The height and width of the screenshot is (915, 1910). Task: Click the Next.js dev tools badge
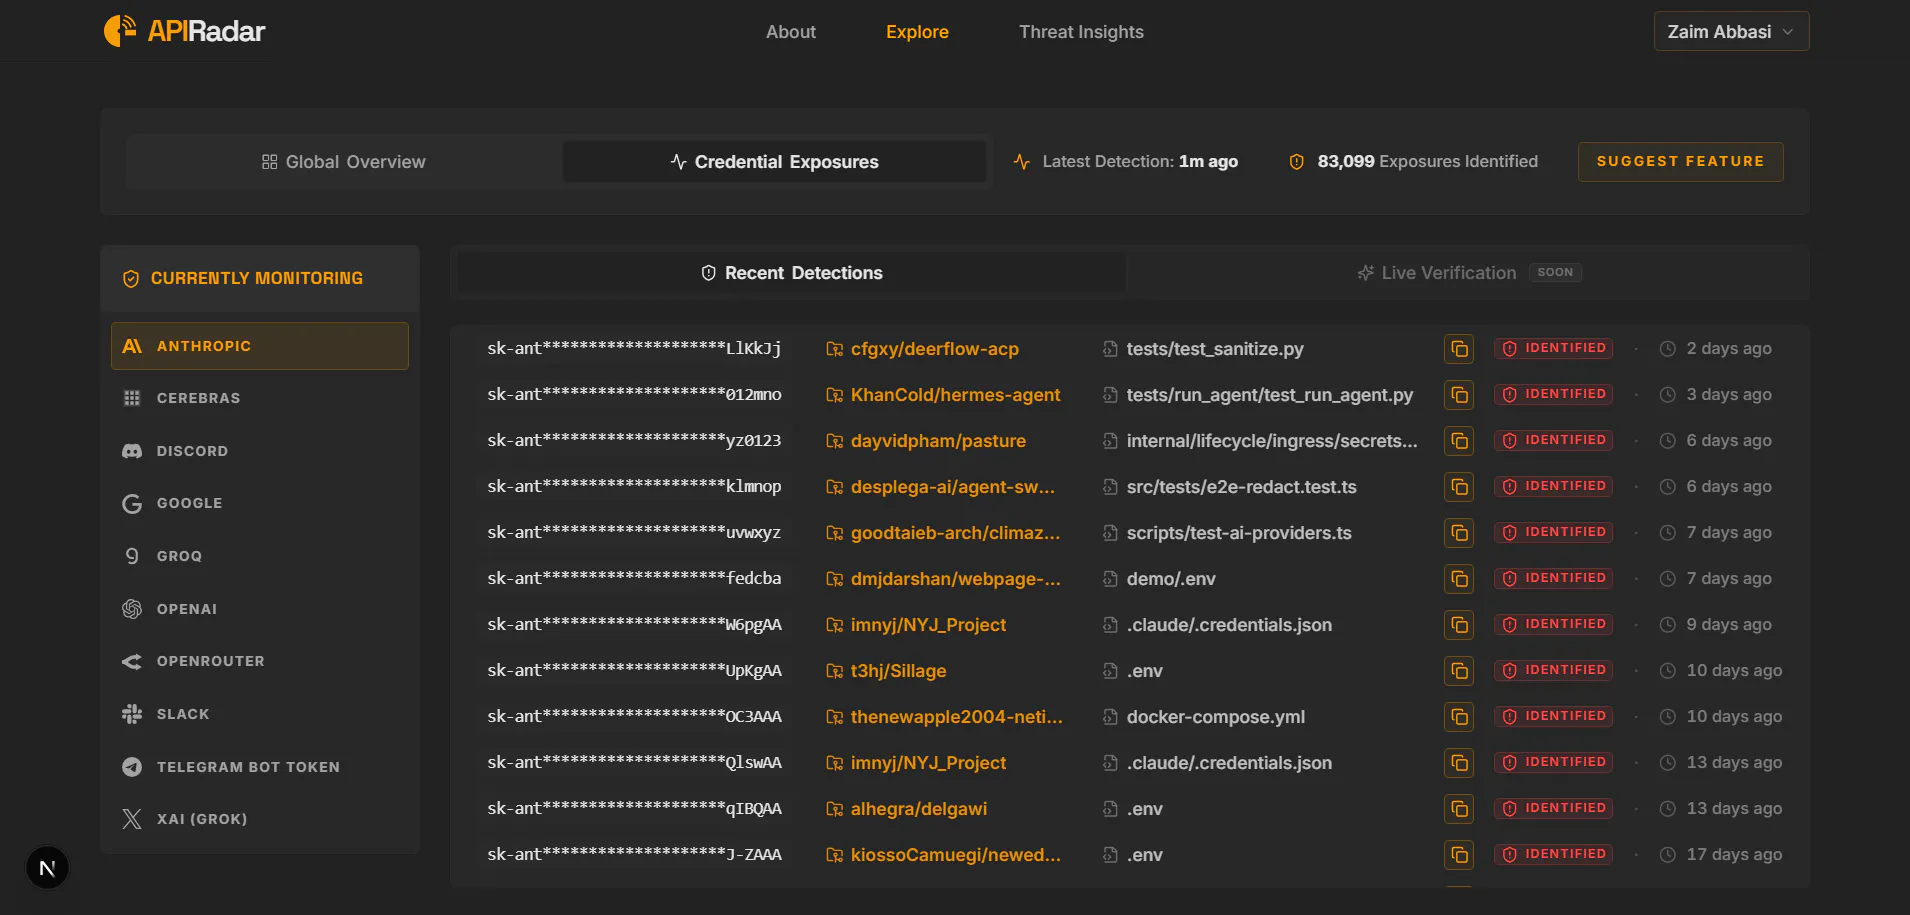47,868
